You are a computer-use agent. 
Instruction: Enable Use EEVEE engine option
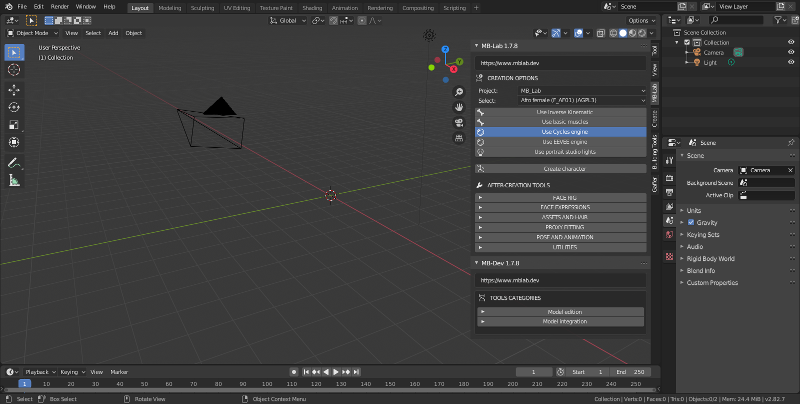tap(565, 142)
